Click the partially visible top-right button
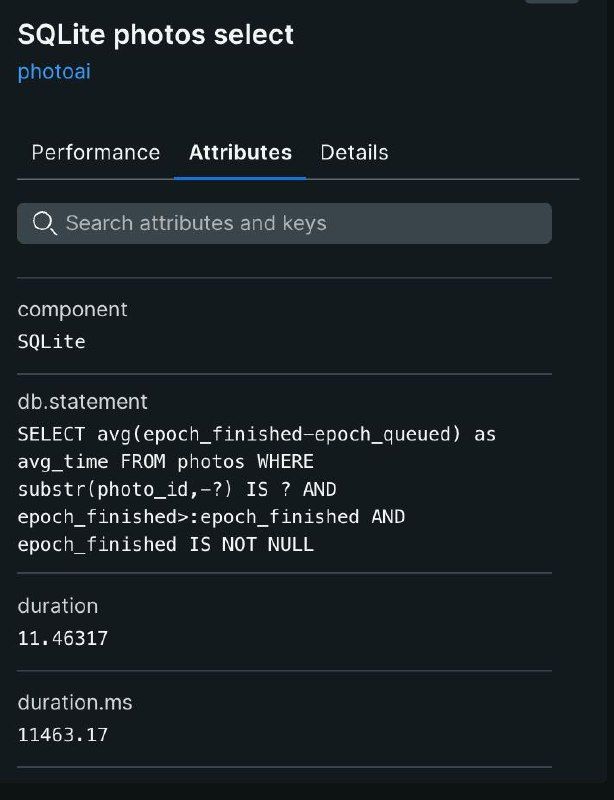Image resolution: width=614 pixels, height=800 pixels. (x=551, y=2)
